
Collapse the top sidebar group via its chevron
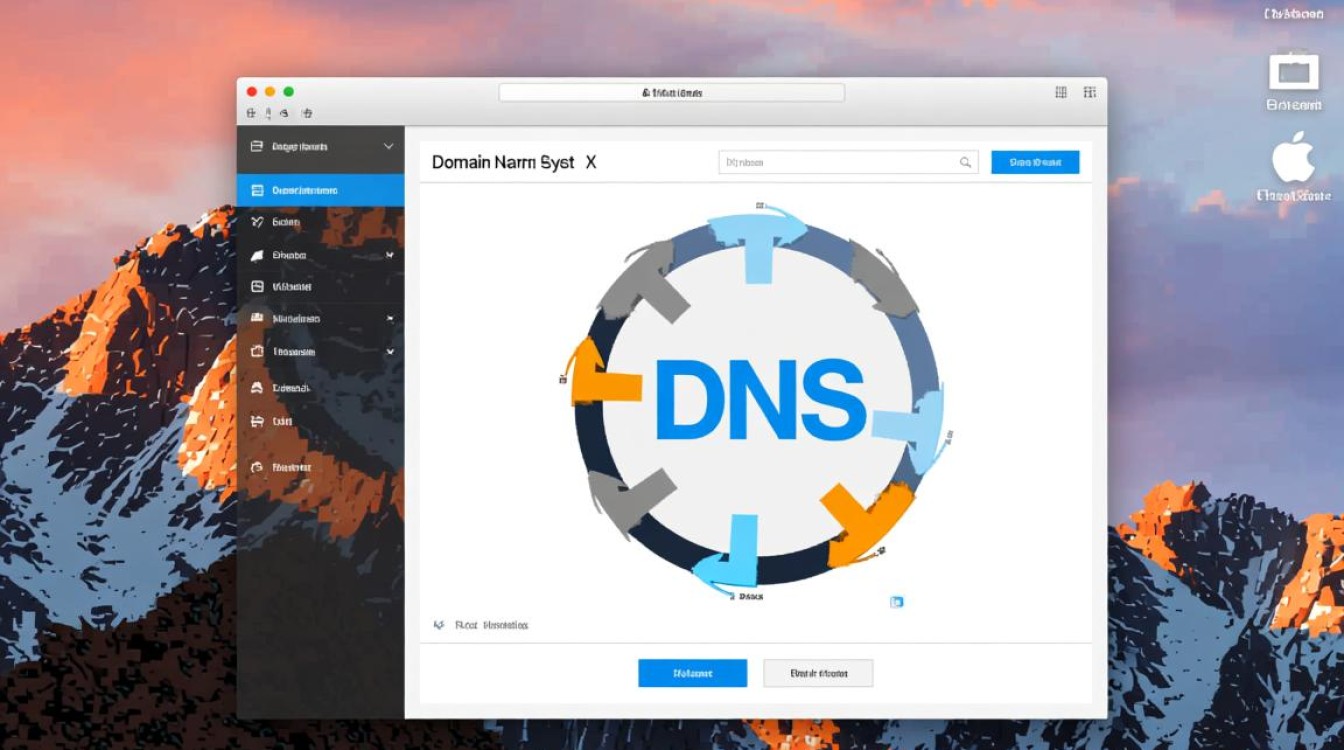389,146
